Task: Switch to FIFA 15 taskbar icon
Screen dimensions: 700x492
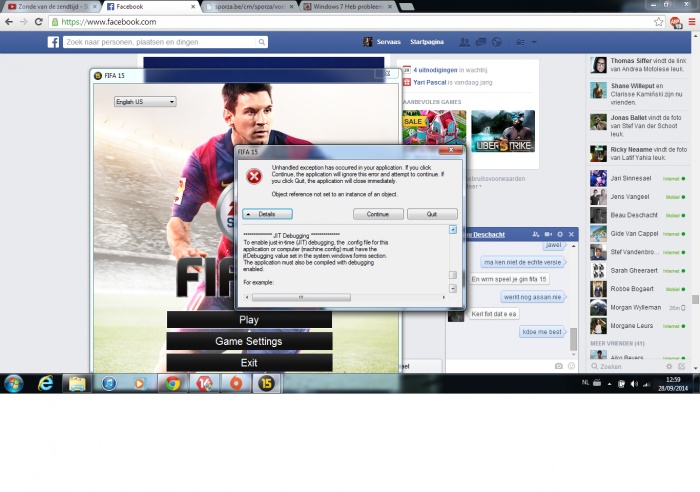Action: [x=267, y=384]
